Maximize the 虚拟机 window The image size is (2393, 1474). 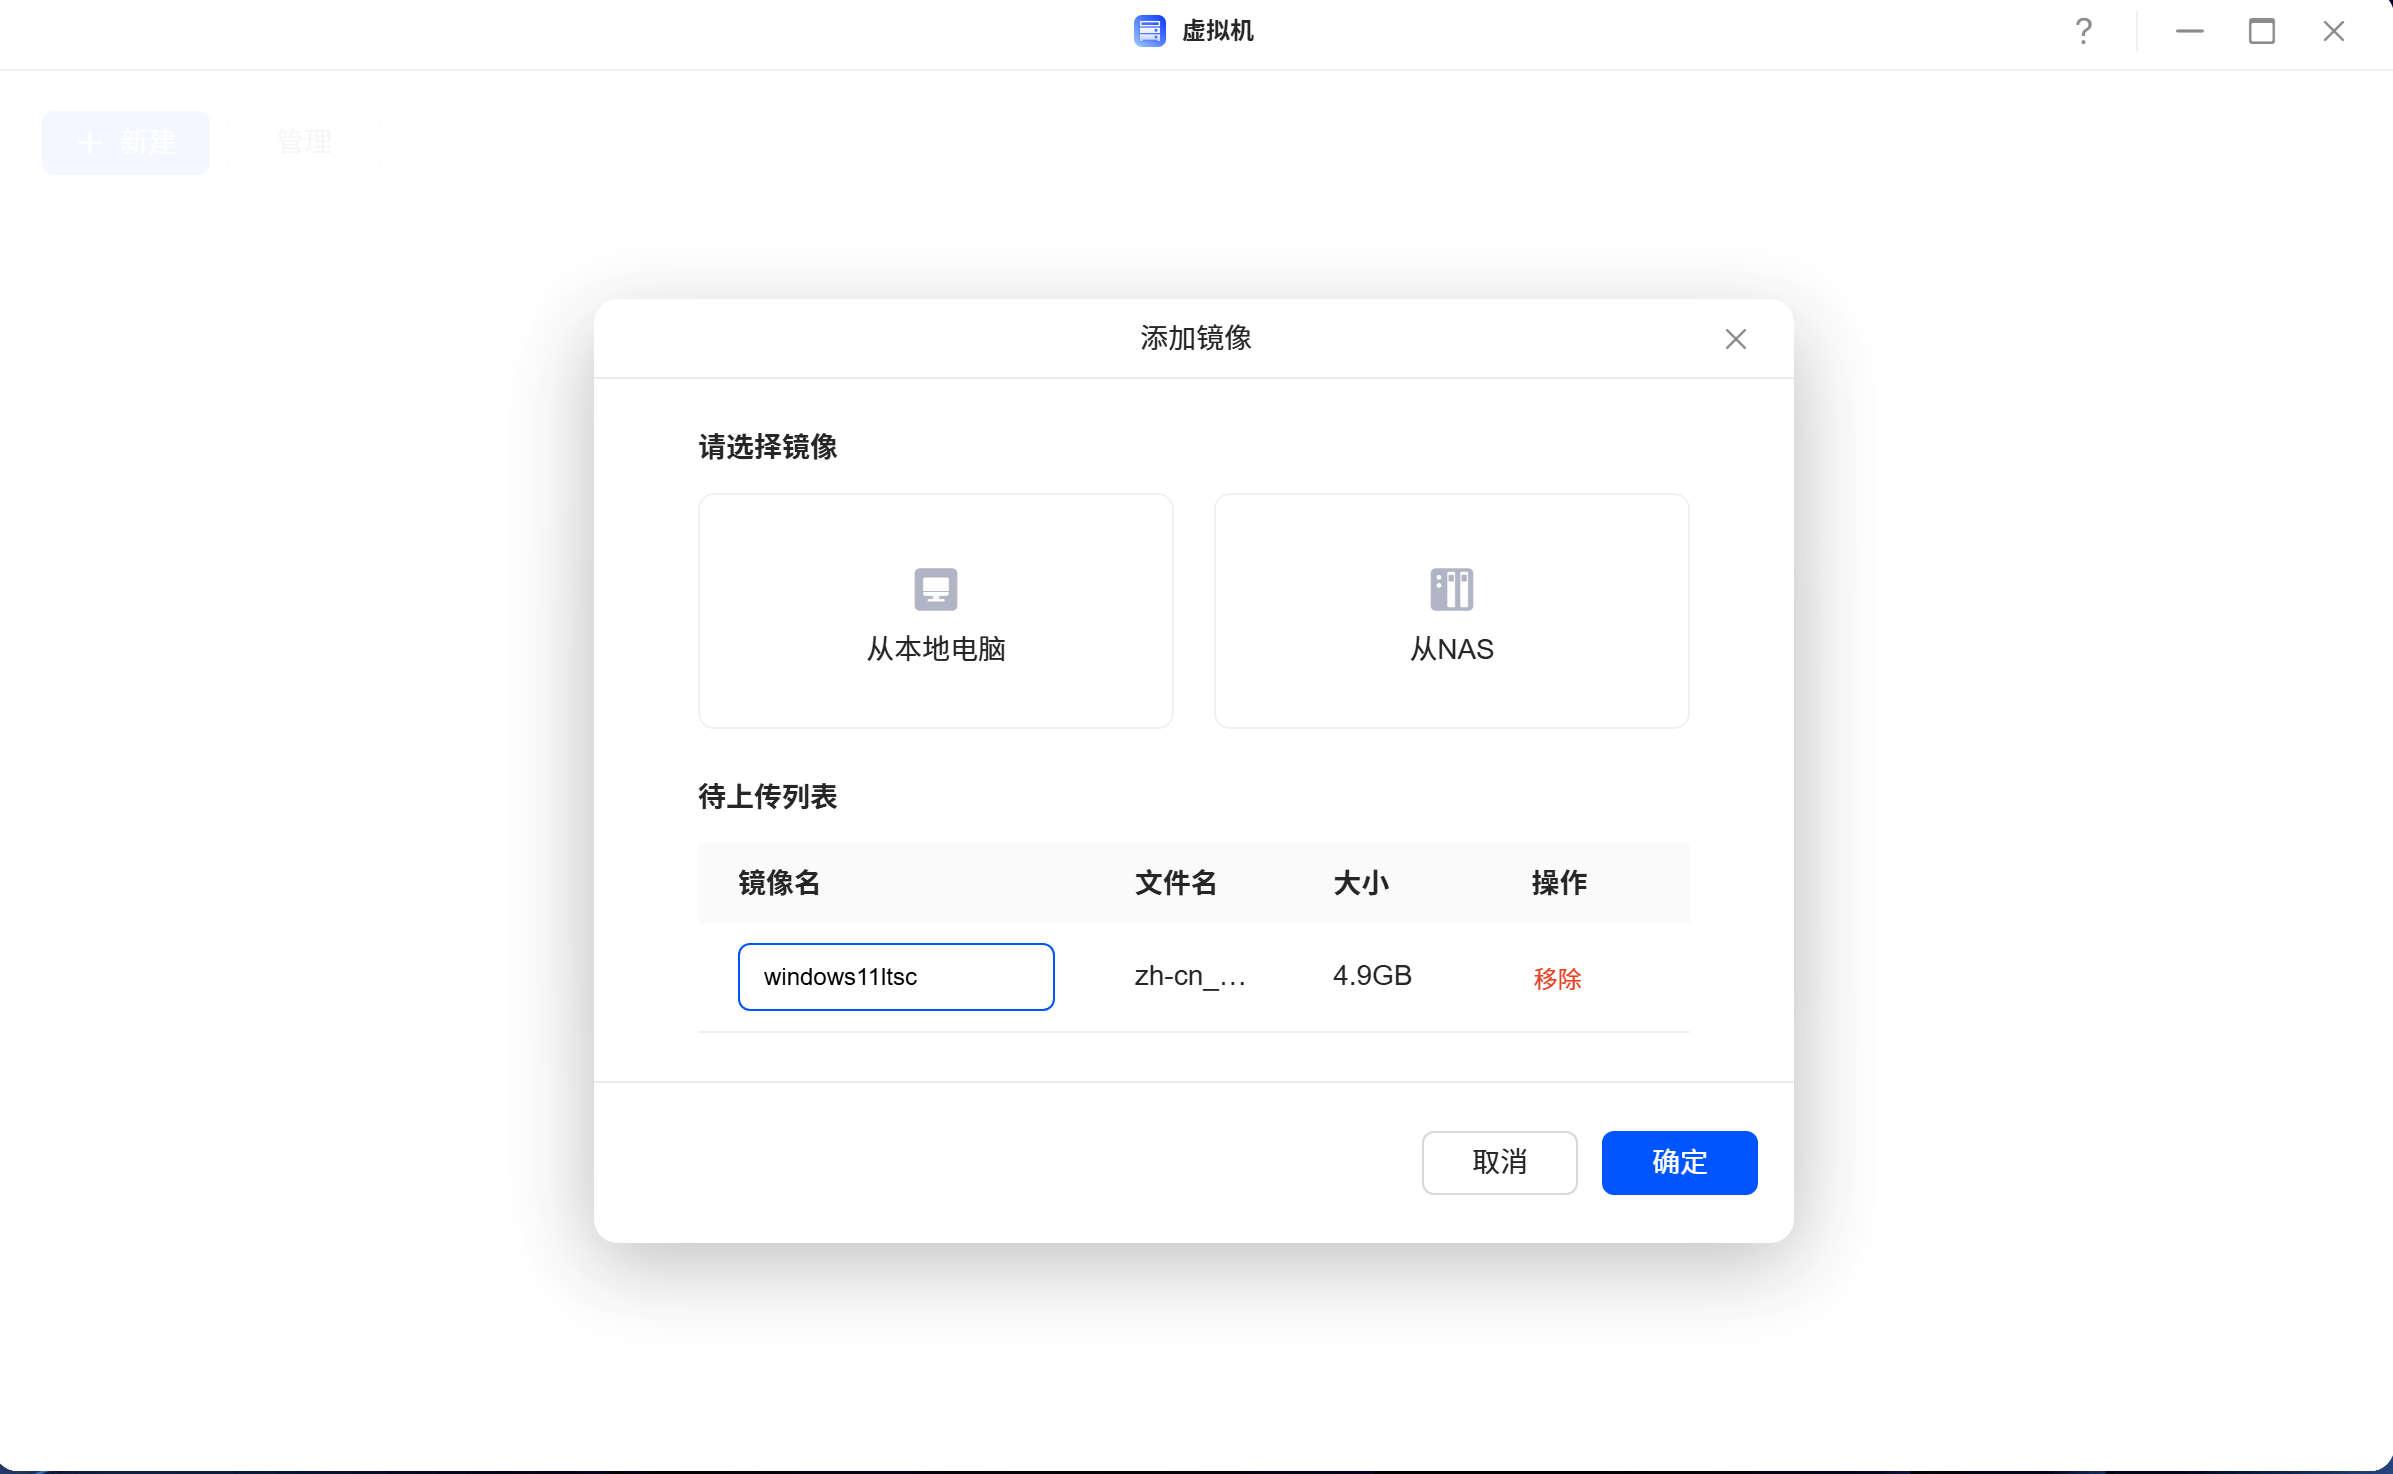2261,32
